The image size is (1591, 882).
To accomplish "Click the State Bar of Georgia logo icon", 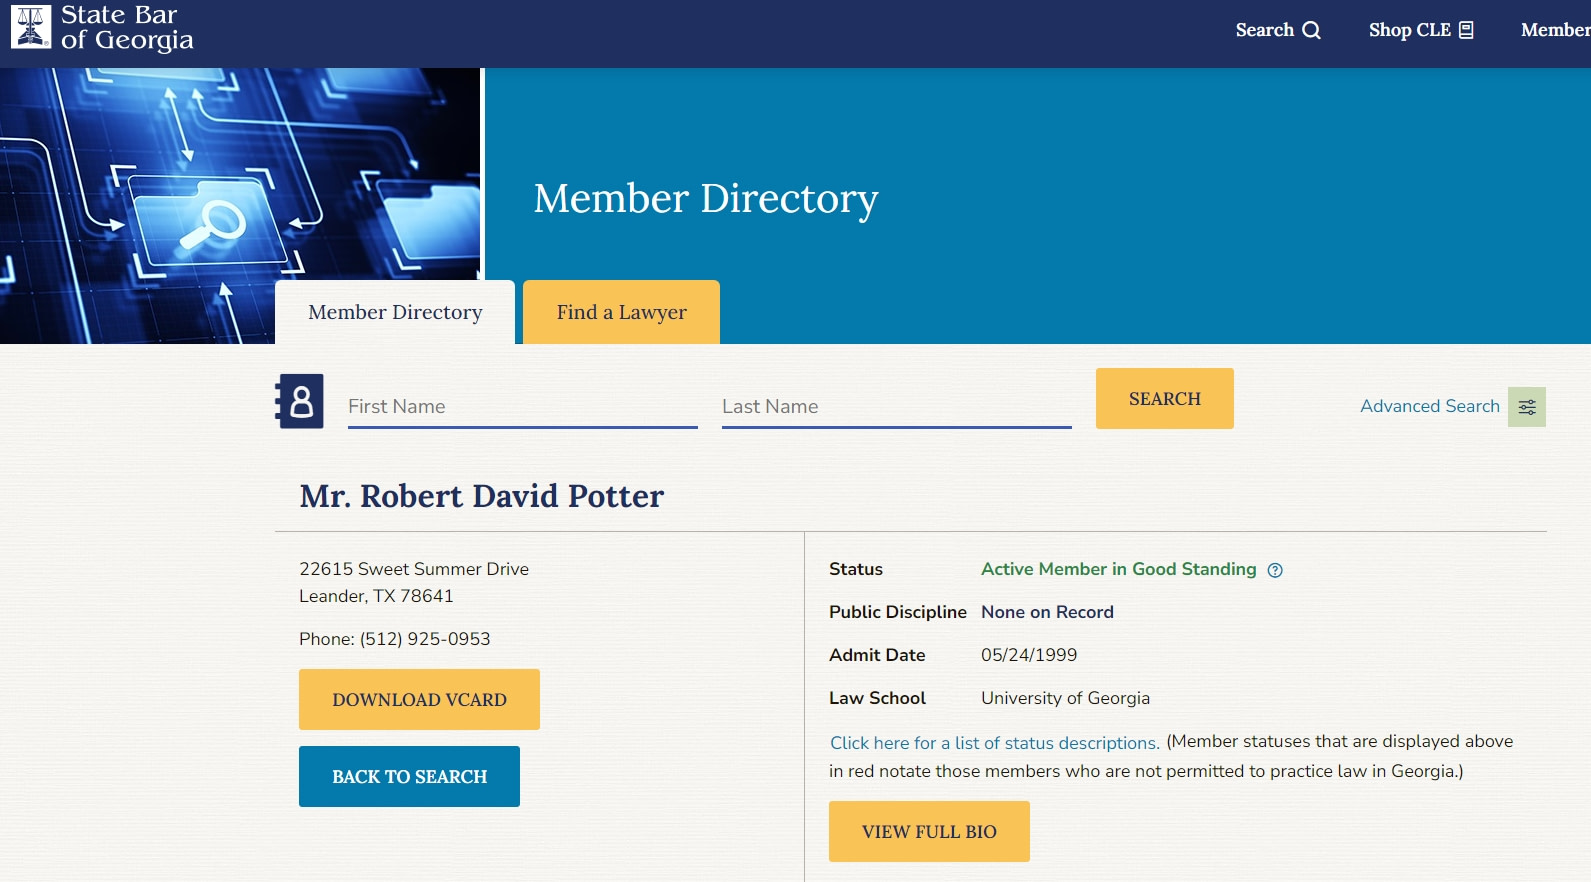I will point(31,27).
